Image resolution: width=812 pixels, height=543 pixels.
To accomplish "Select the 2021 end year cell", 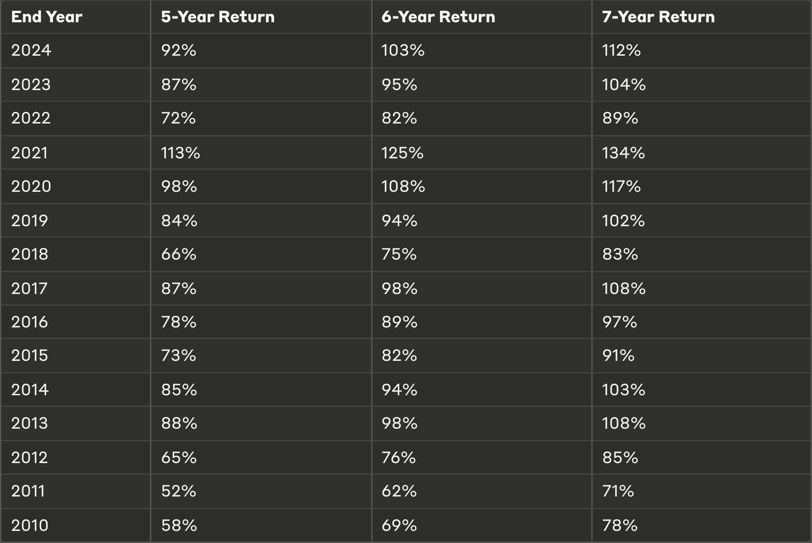I will 30,153.
